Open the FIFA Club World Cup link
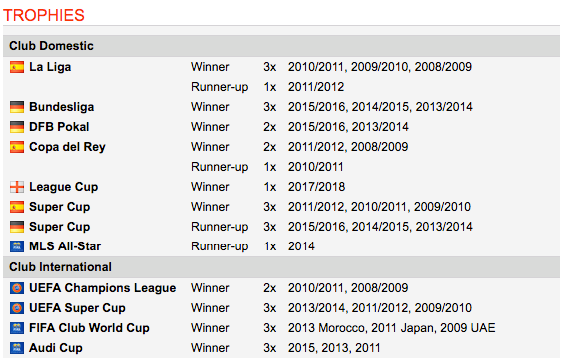 [x=89, y=328]
